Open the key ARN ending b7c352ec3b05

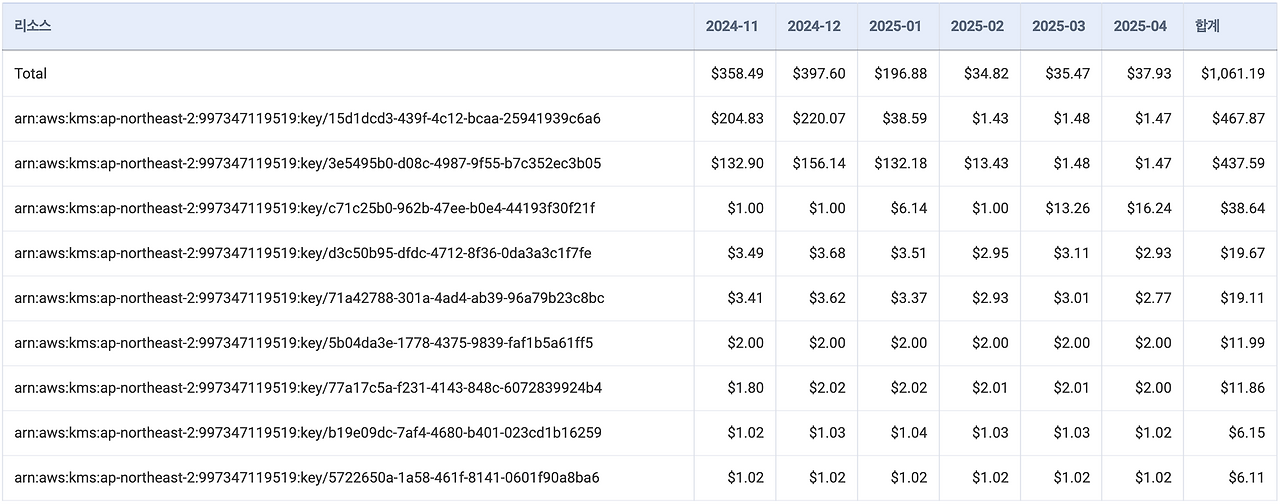click(x=307, y=163)
